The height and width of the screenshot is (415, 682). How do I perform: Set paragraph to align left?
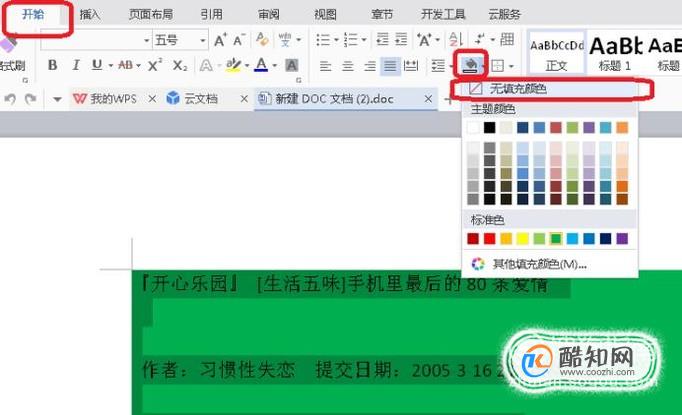(x=325, y=66)
